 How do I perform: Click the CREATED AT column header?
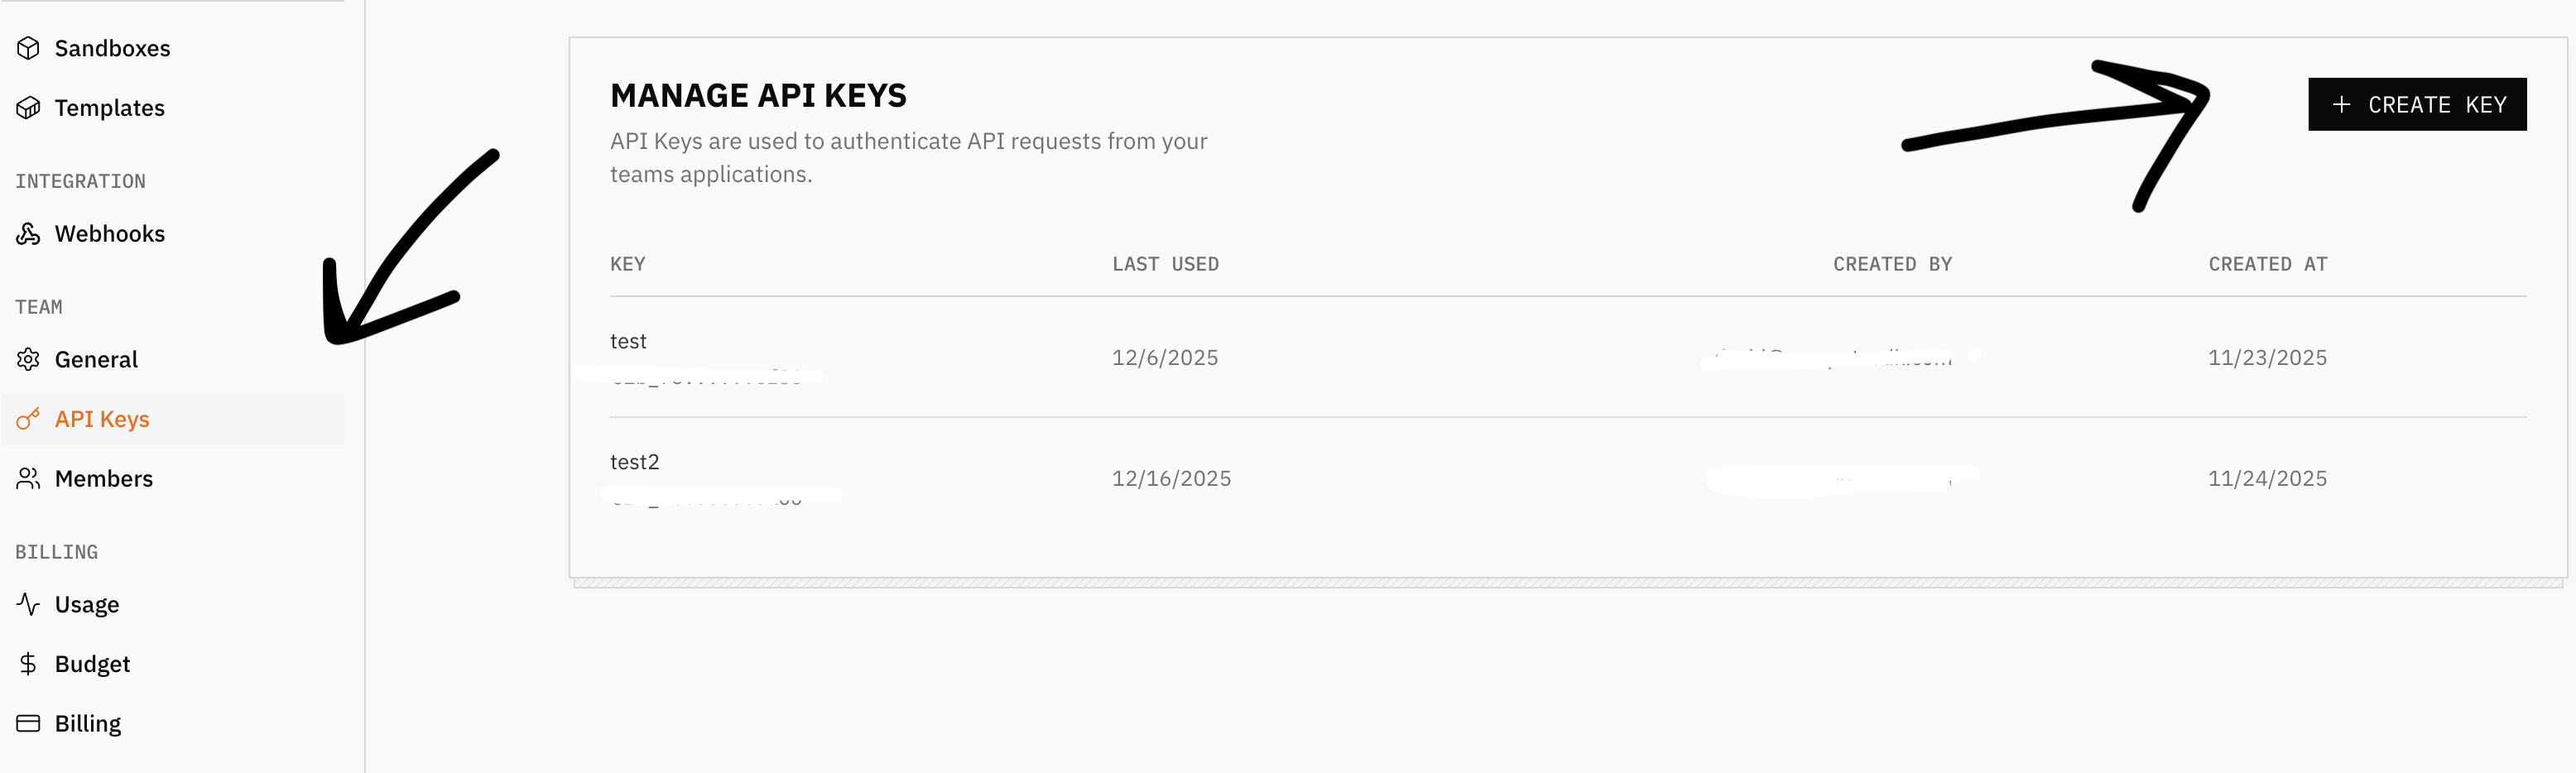coord(2266,264)
